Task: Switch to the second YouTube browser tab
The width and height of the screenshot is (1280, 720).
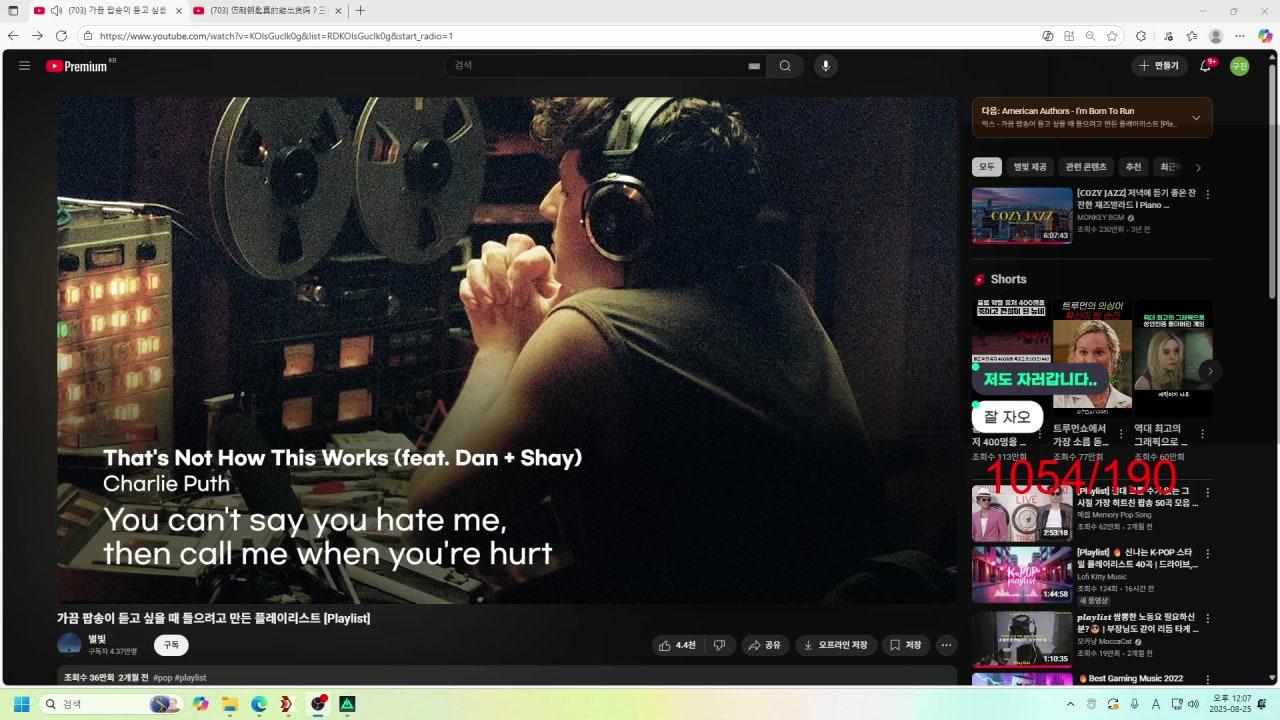Action: [267, 10]
